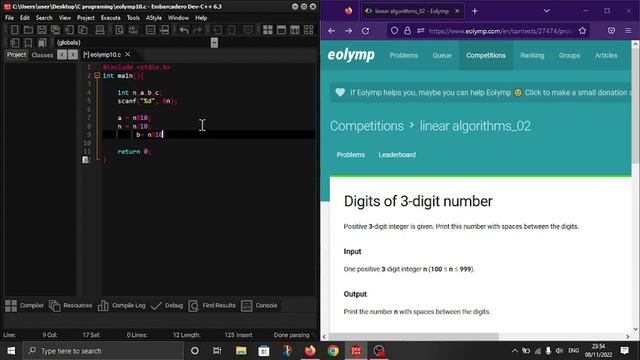Open the Project menu
This screenshot has width=640, height=360.
click(86, 18)
